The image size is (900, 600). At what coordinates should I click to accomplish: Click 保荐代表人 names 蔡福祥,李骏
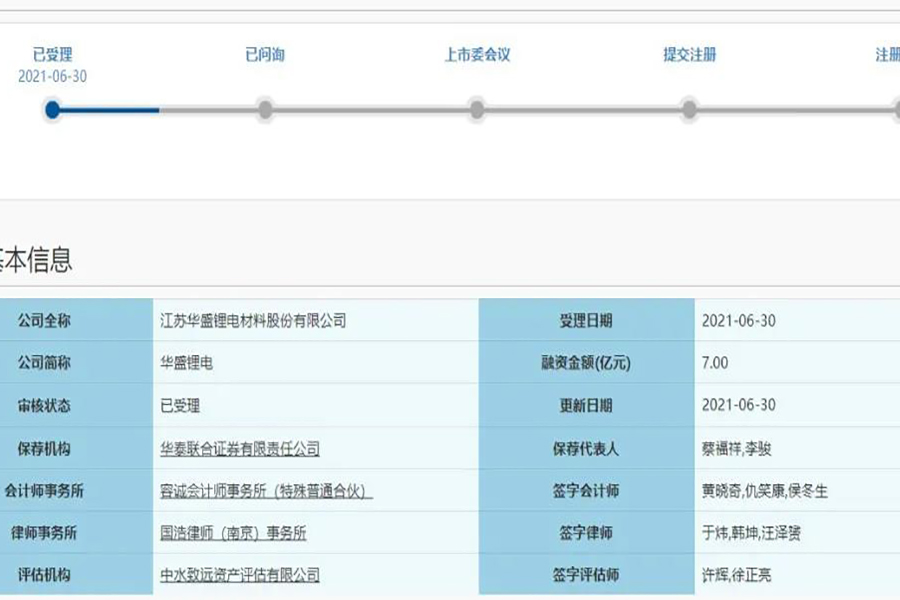[x=736, y=448]
